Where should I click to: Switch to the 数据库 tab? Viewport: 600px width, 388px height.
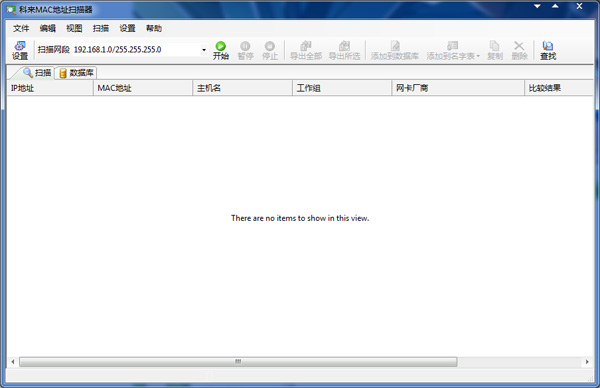(76, 73)
